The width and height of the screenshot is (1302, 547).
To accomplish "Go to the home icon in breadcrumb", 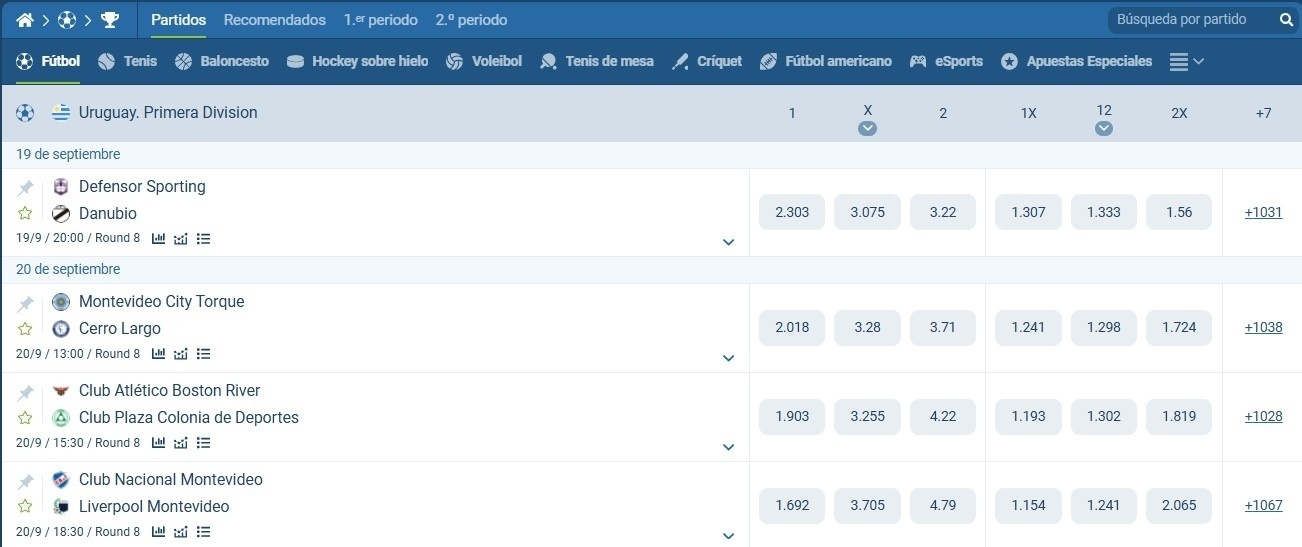I will click(25, 20).
